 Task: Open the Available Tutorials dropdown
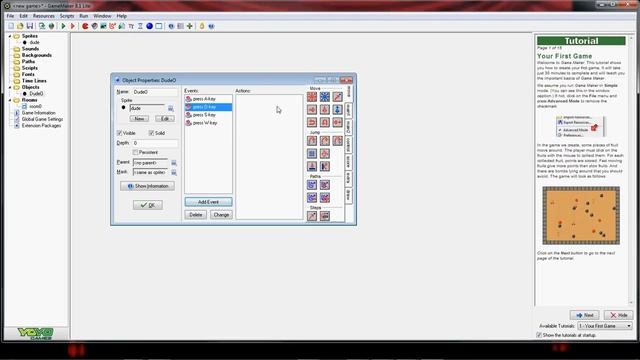click(605, 326)
